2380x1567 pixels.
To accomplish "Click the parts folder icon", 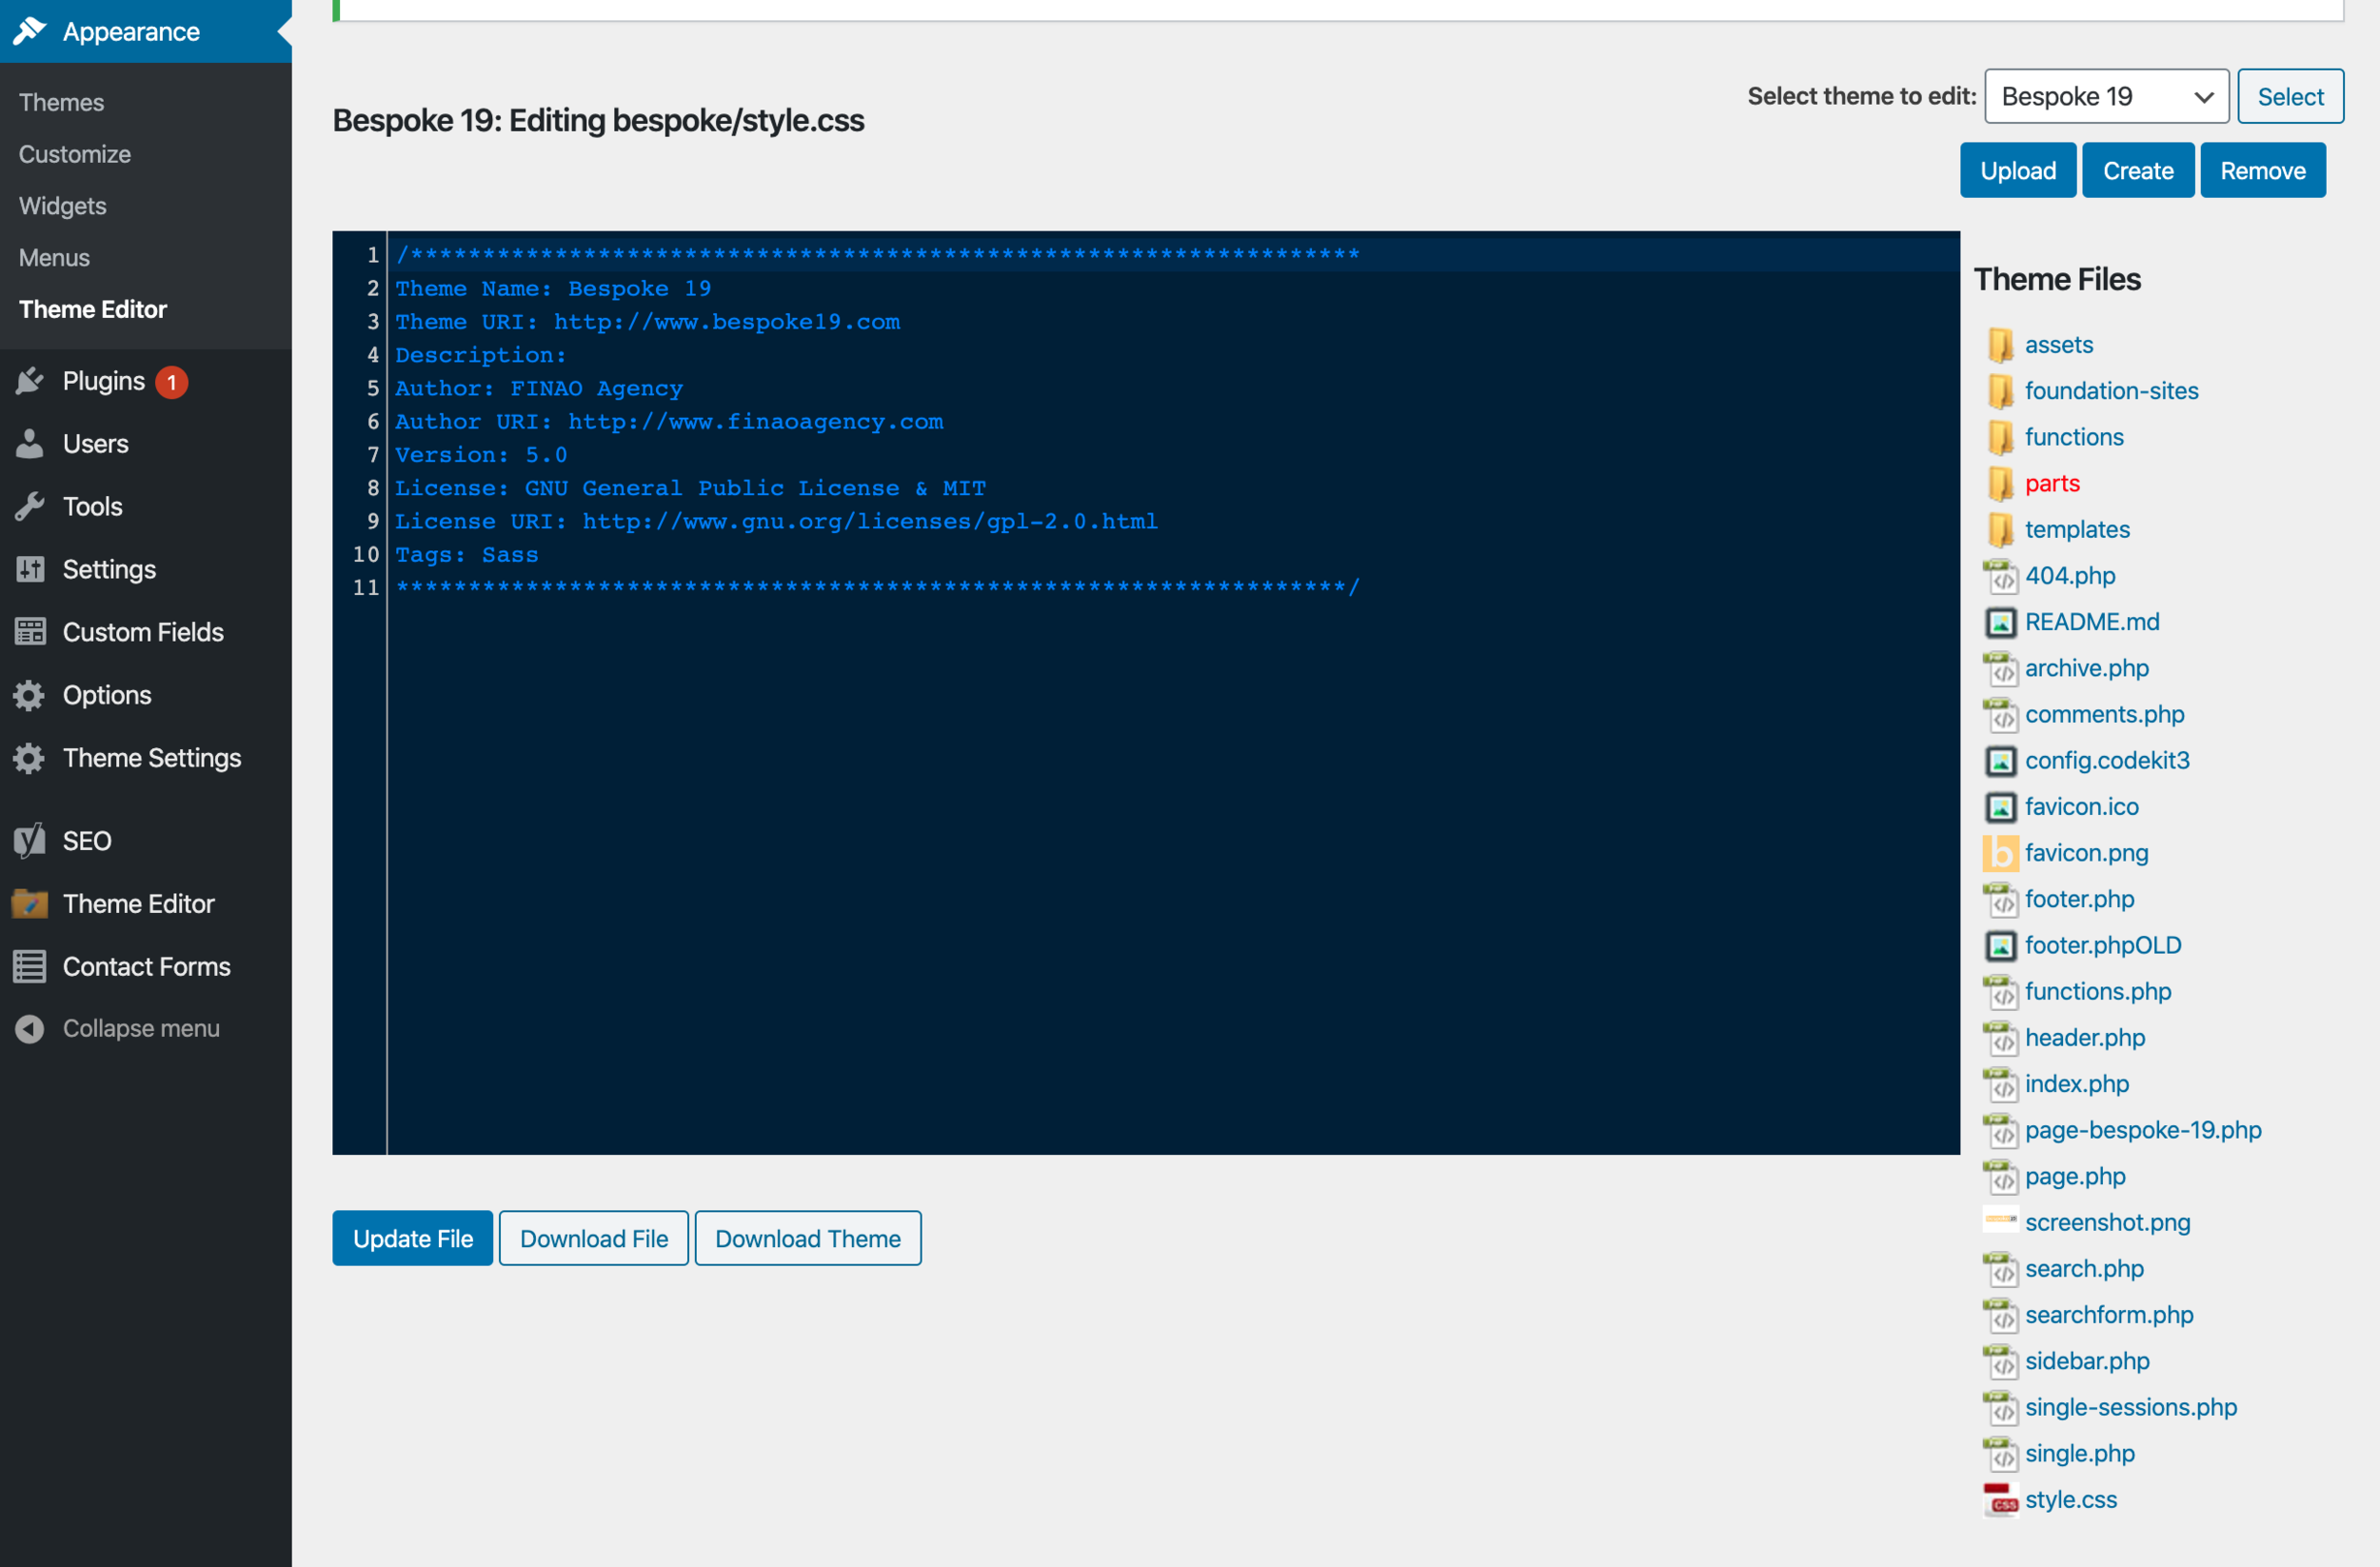I will (2000, 483).
